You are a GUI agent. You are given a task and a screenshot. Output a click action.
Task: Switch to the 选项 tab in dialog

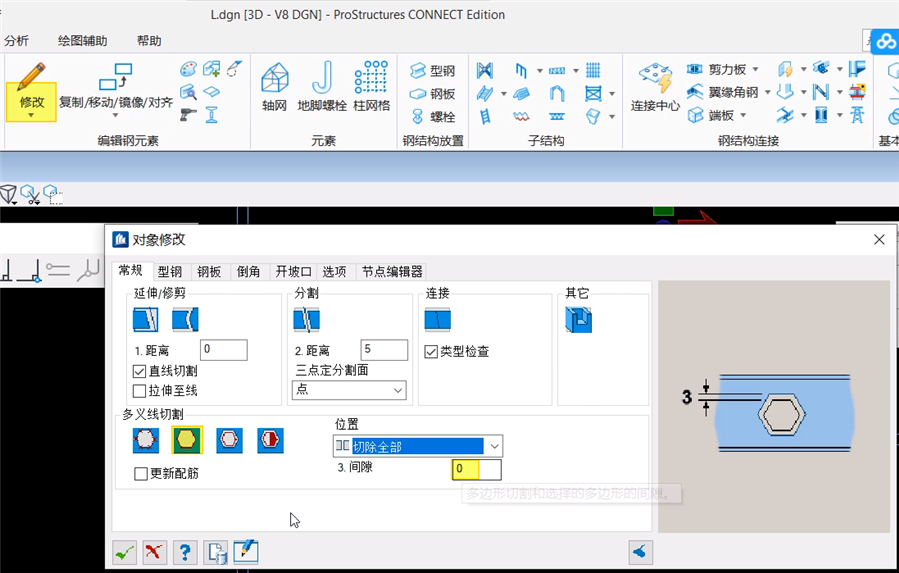[x=334, y=271]
